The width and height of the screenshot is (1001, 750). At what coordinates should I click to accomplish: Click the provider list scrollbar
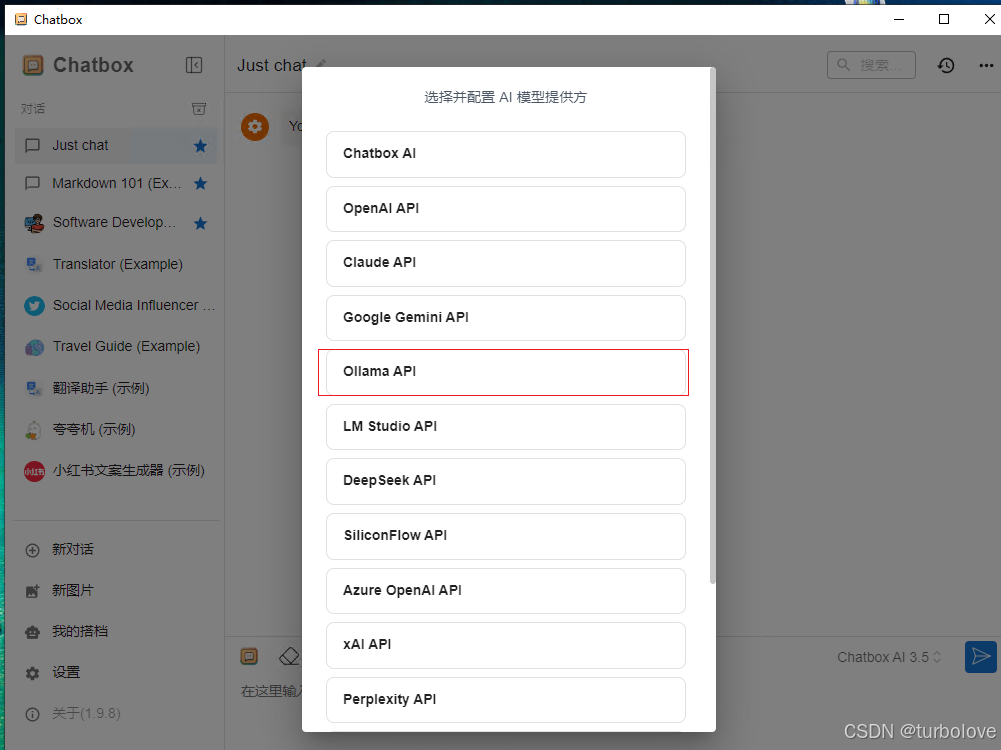pyautogui.click(x=712, y=326)
